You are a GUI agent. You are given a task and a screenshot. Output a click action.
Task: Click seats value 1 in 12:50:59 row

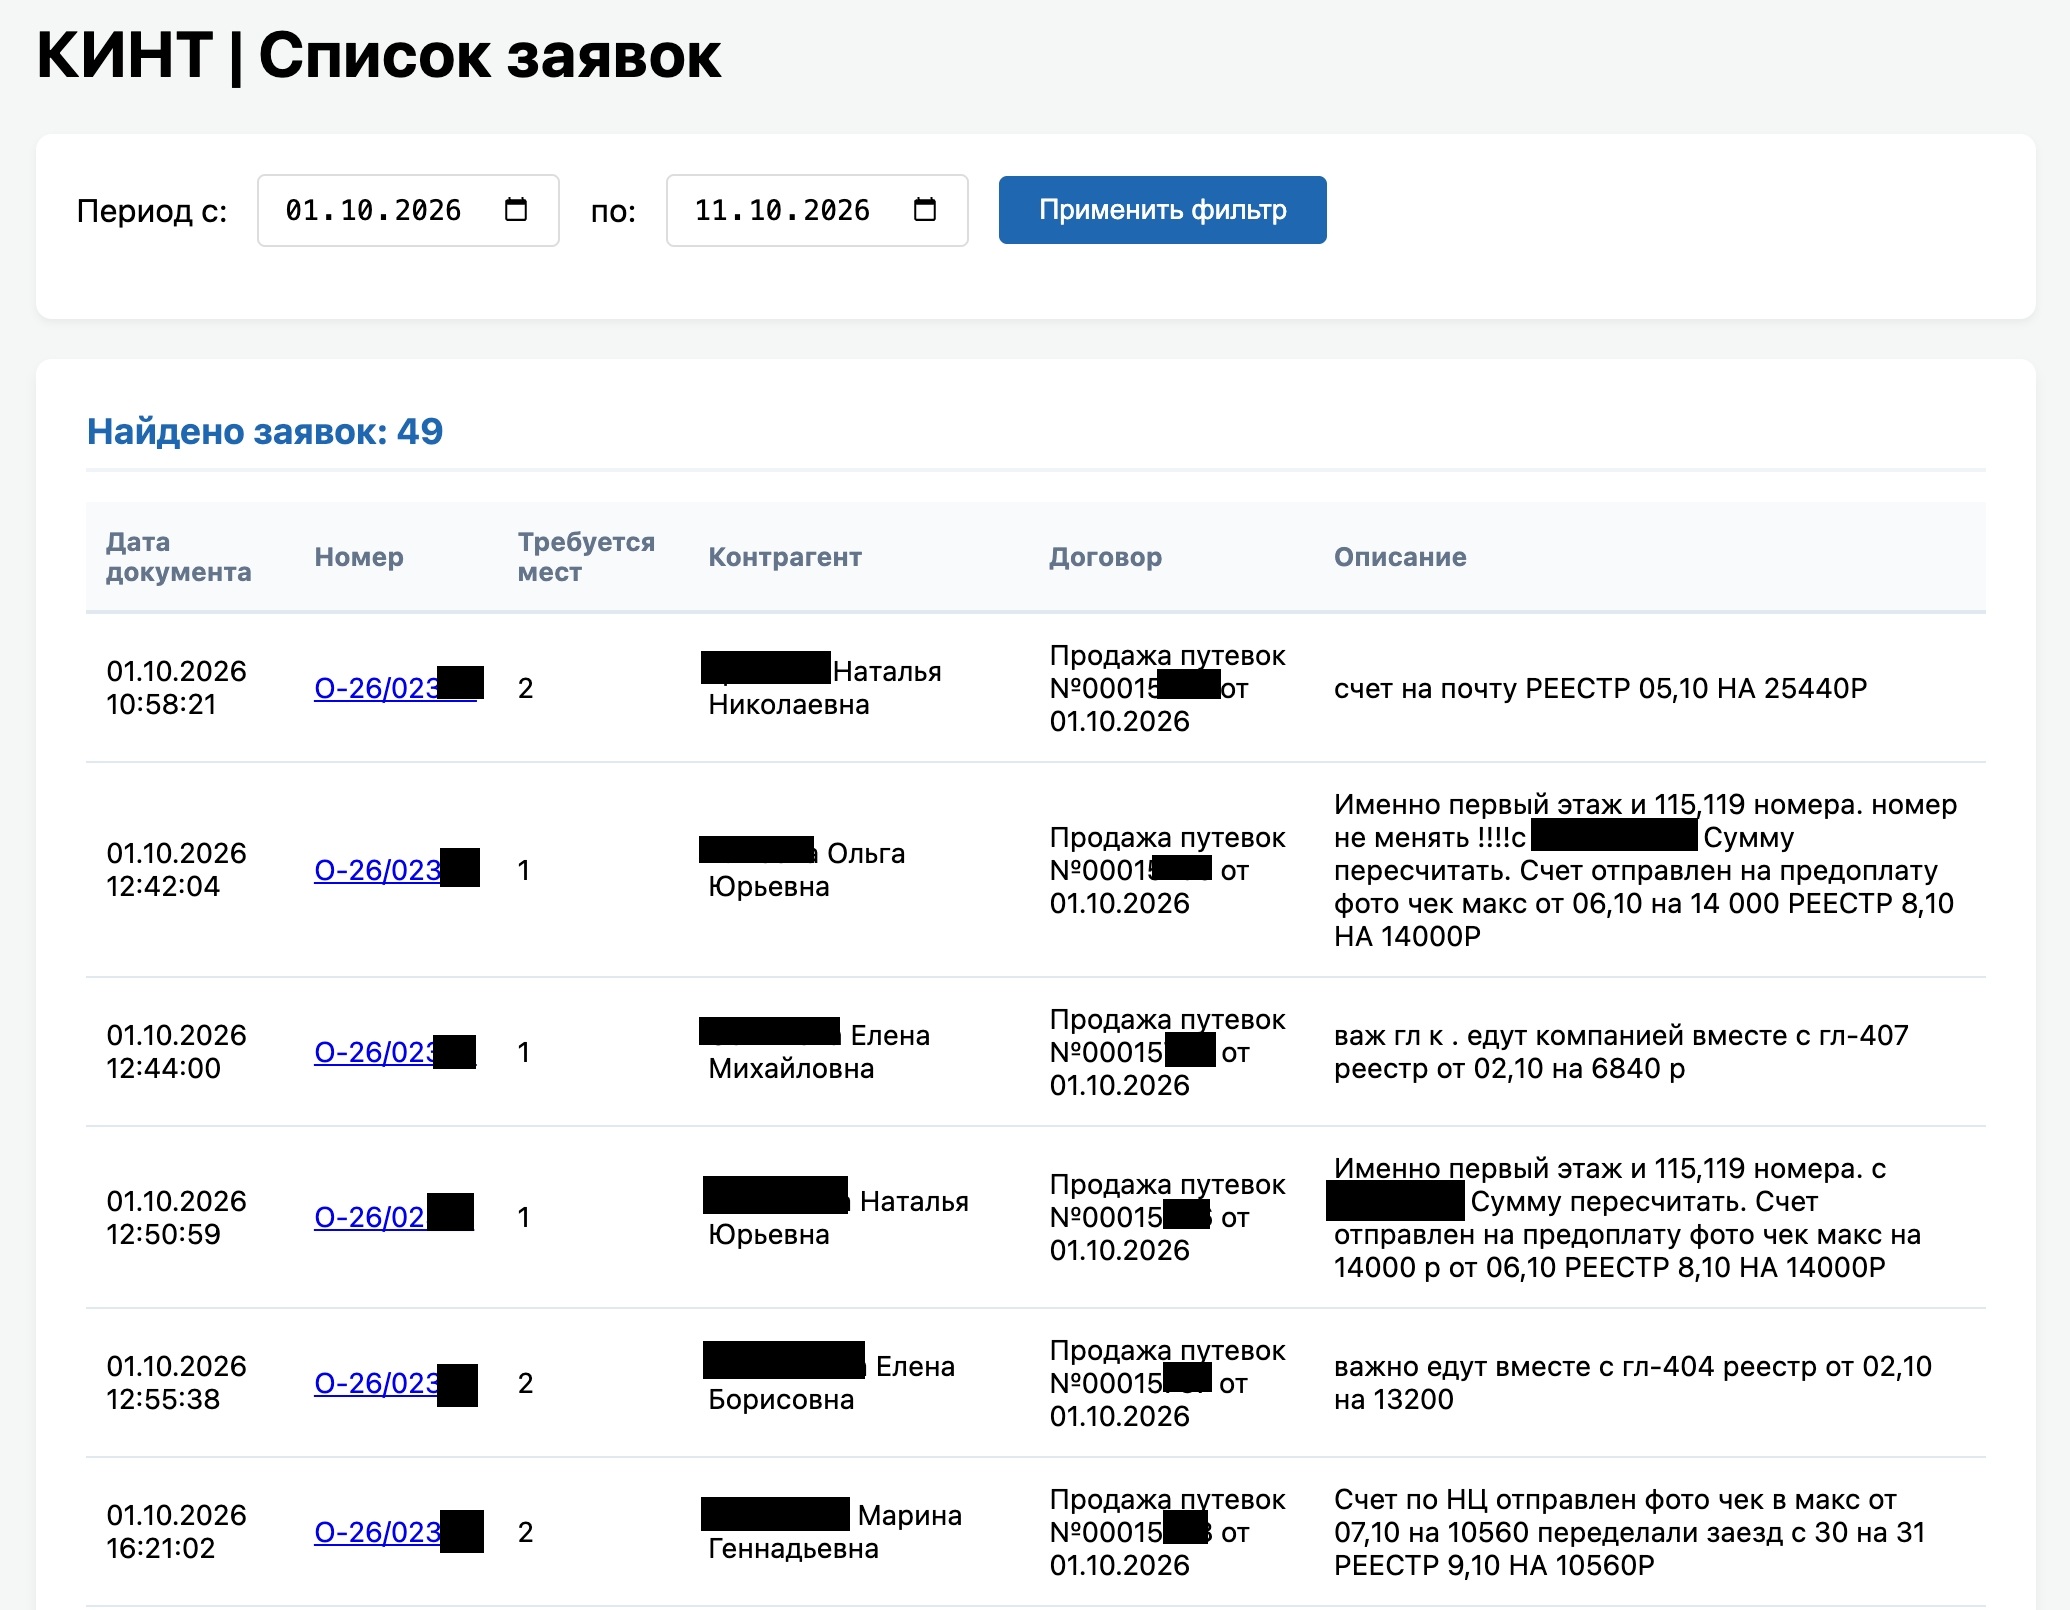(x=523, y=1217)
